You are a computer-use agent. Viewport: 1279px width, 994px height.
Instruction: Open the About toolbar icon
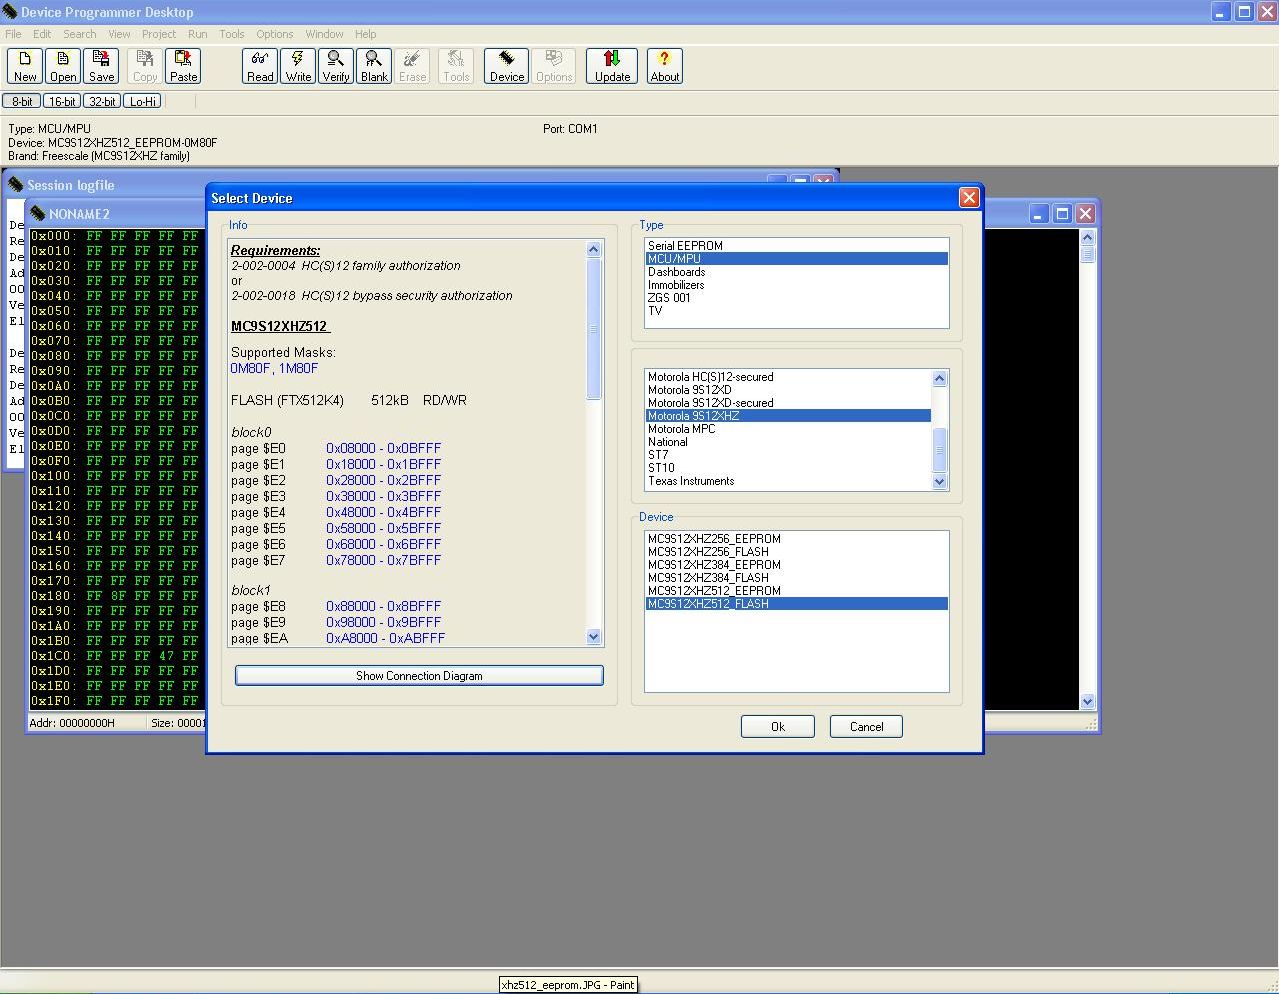coord(664,66)
